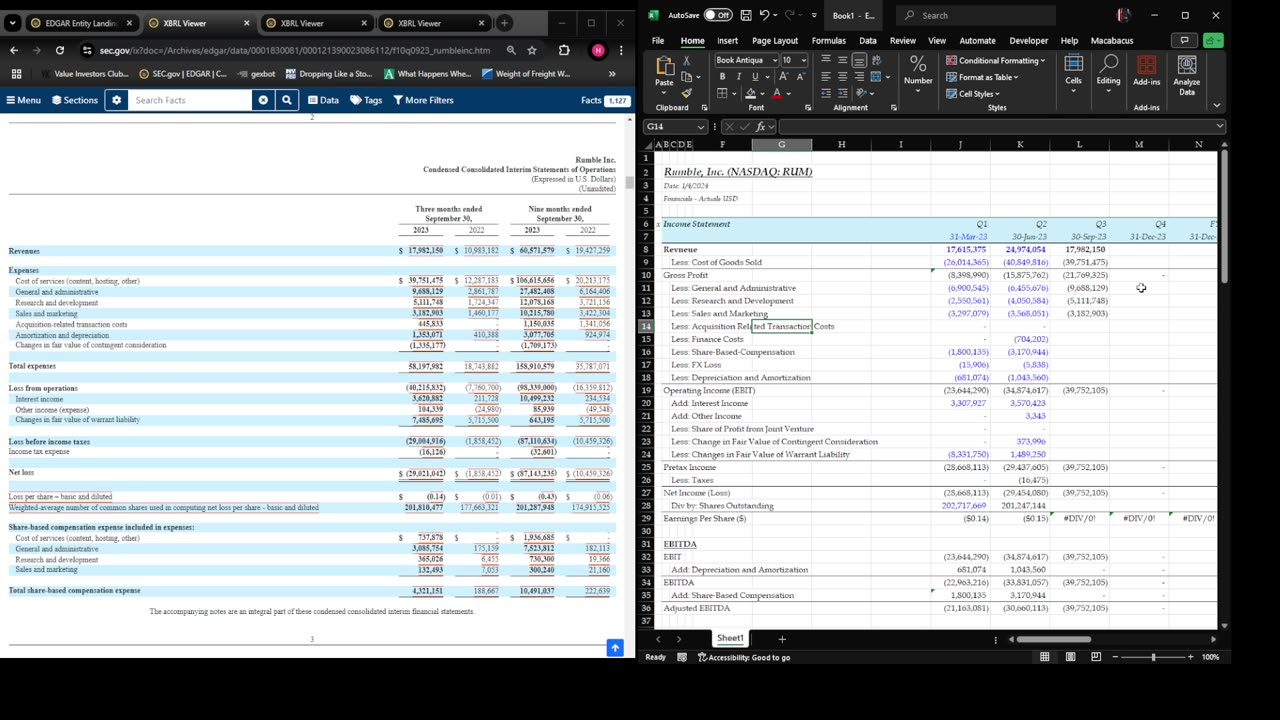The width and height of the screenshot is (1280, 720).
Task: Open the Book Antiqua font name dropdown
Action: (773, 60)
